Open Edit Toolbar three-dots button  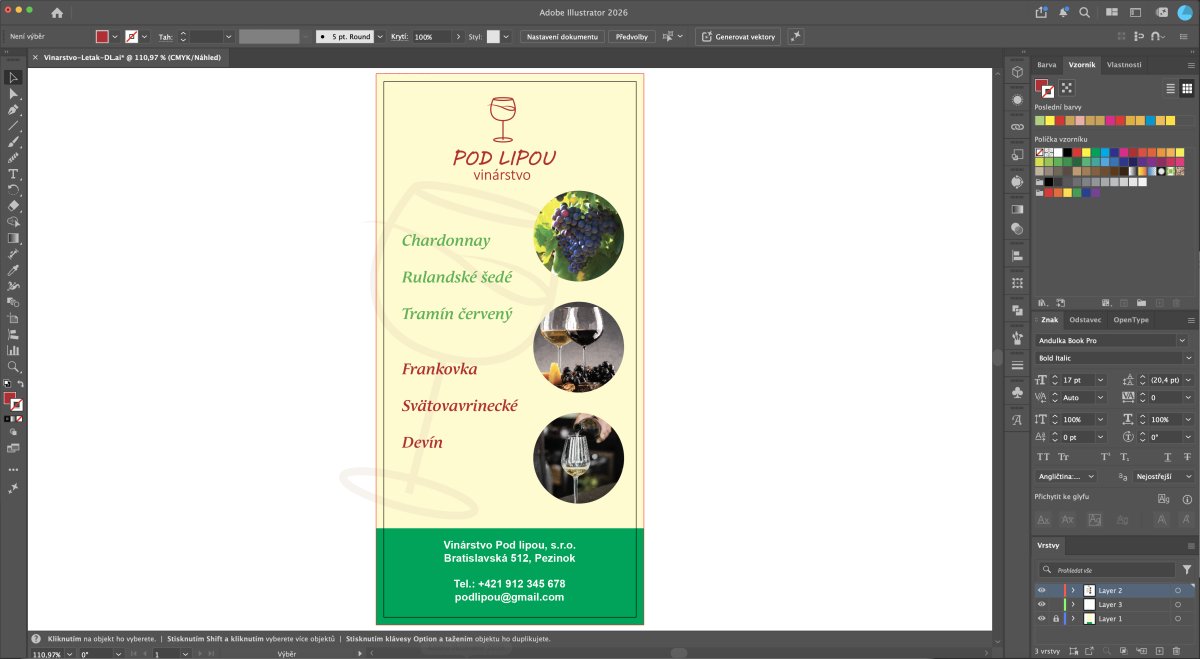pos(14,469)
